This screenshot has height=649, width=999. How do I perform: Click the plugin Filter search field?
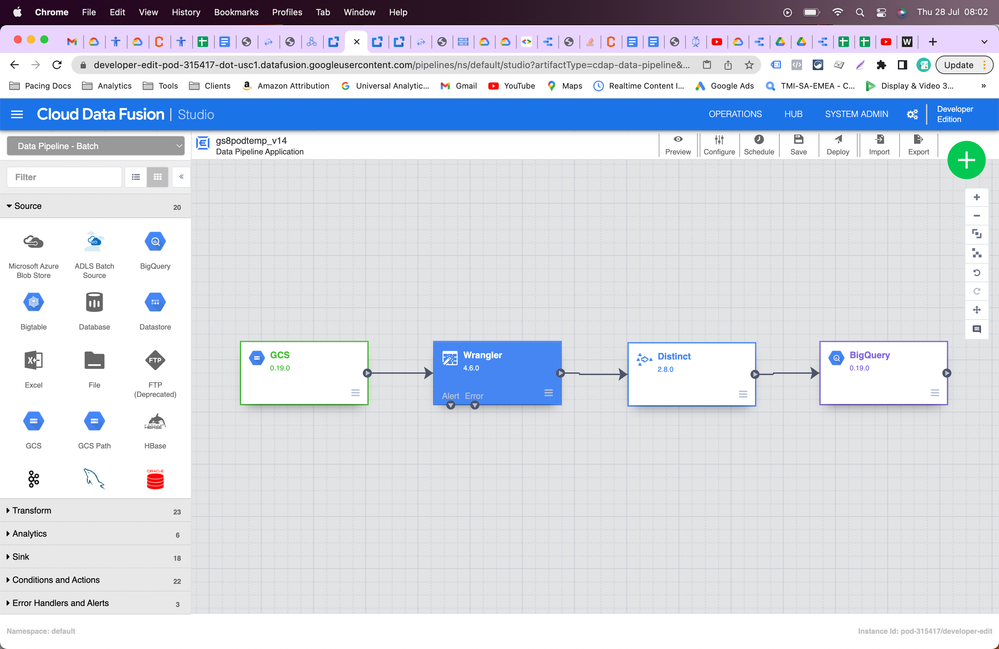pyautogui.click(x=64, y=177)
